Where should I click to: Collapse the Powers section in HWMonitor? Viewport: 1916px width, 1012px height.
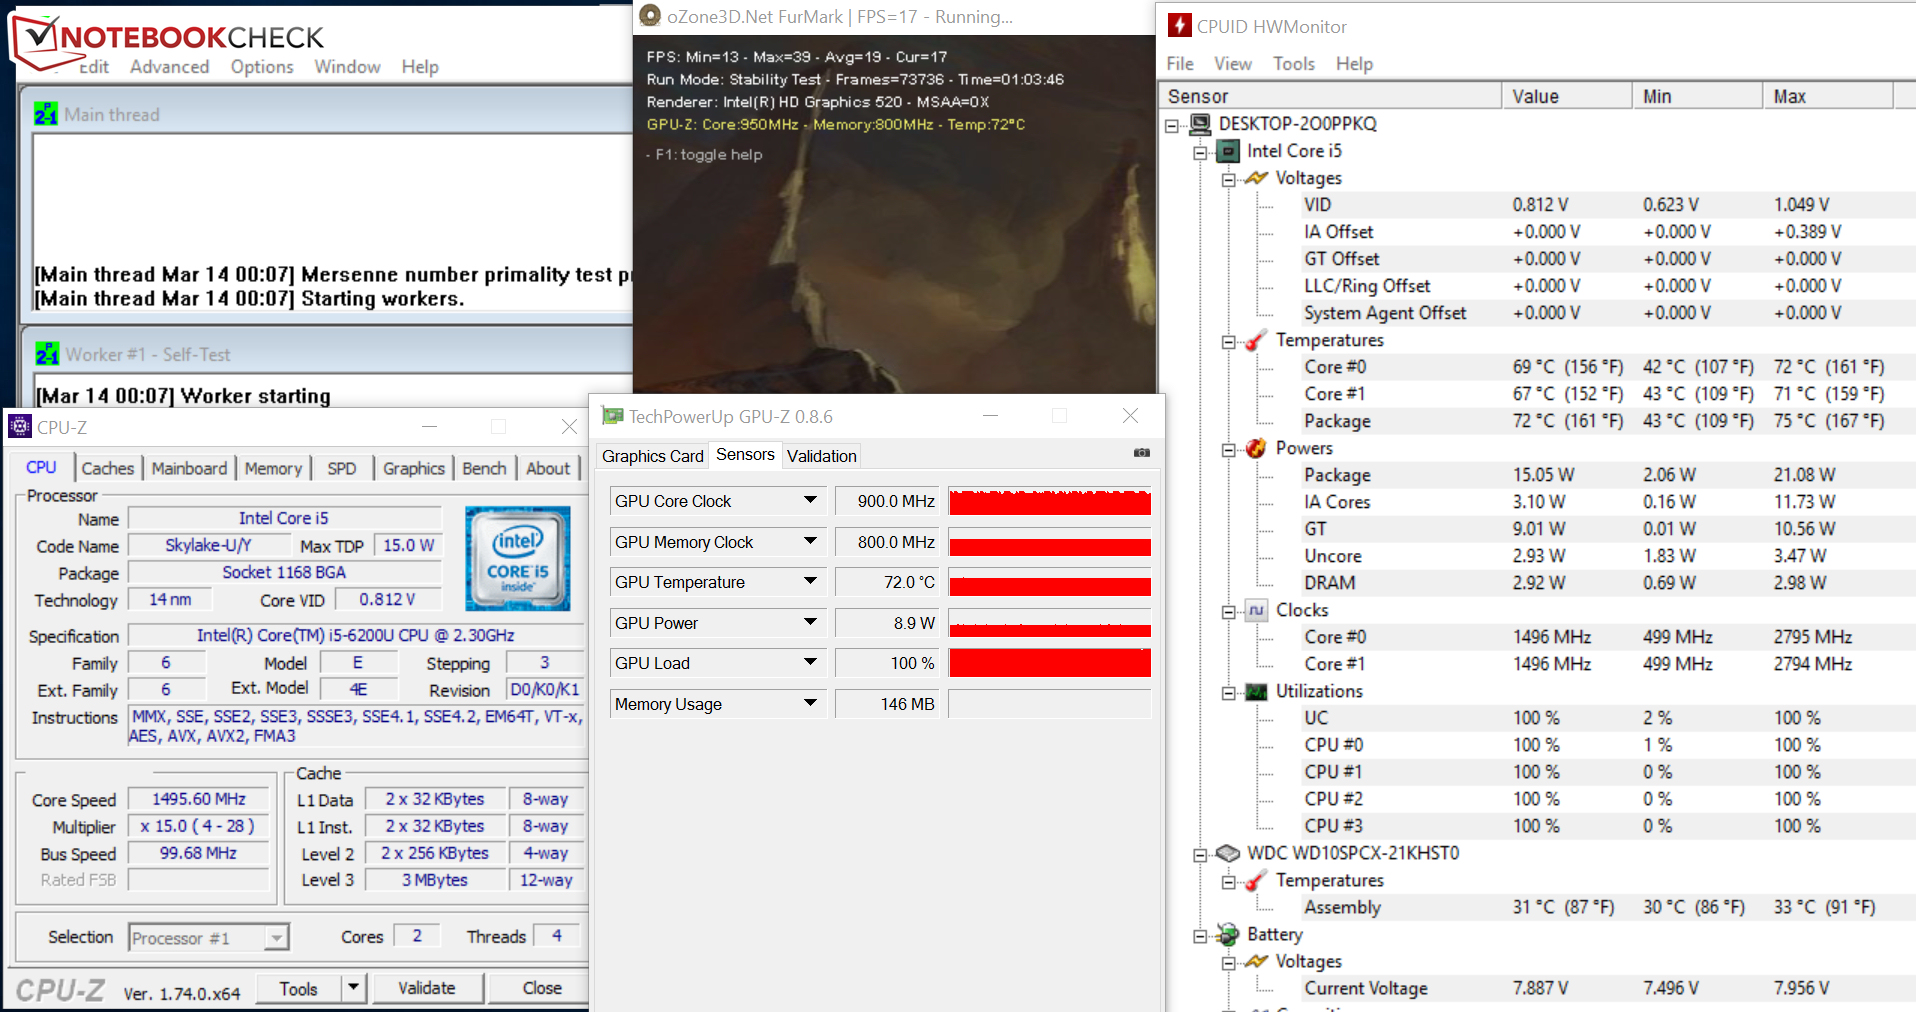click(x=1229, y=449)
